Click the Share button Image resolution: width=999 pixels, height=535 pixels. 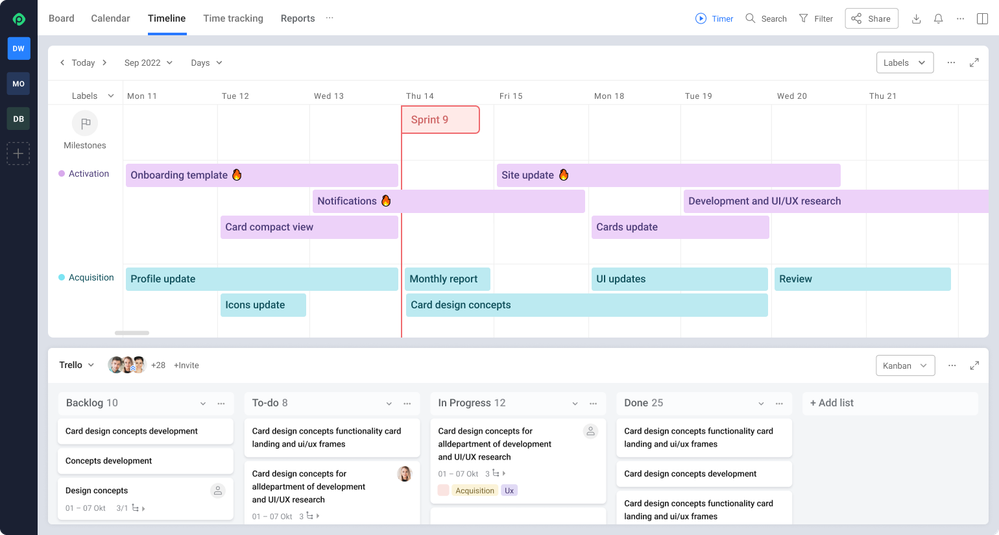tap(872, 18)
